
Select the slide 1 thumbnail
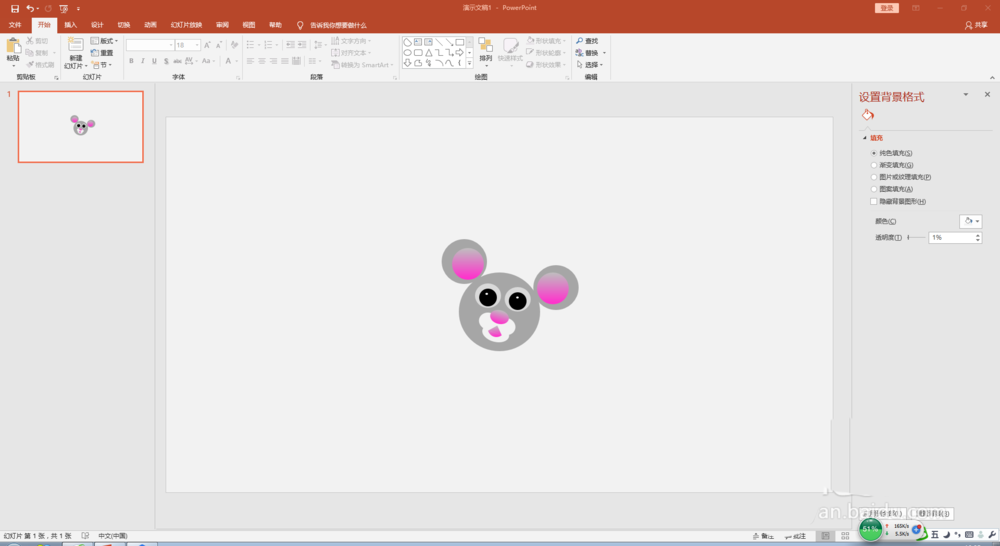pyautogui.click(x=81, y=126)
